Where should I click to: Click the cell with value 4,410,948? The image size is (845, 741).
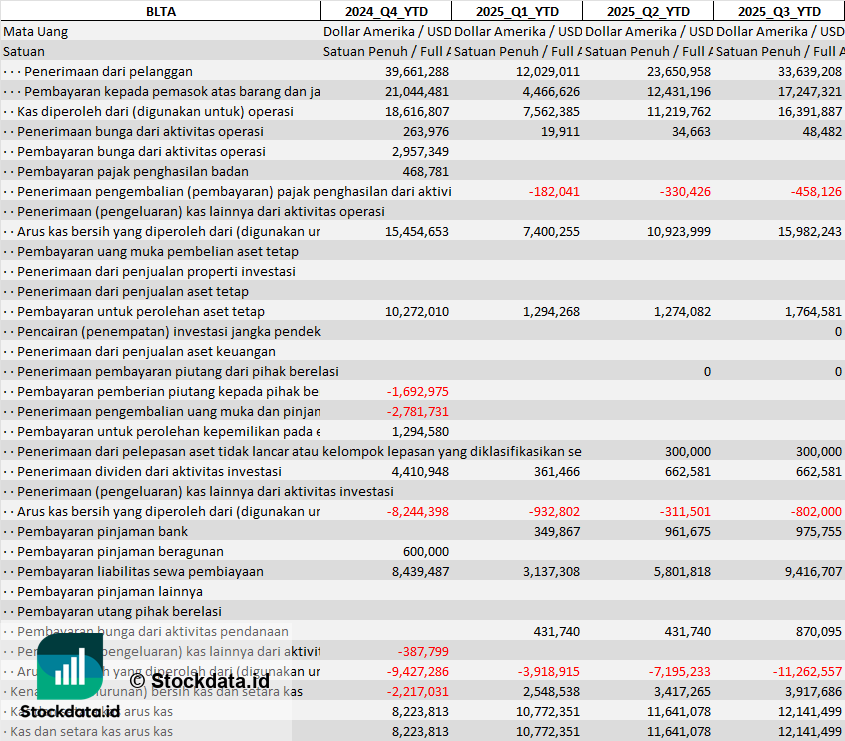tap(421, 471)
